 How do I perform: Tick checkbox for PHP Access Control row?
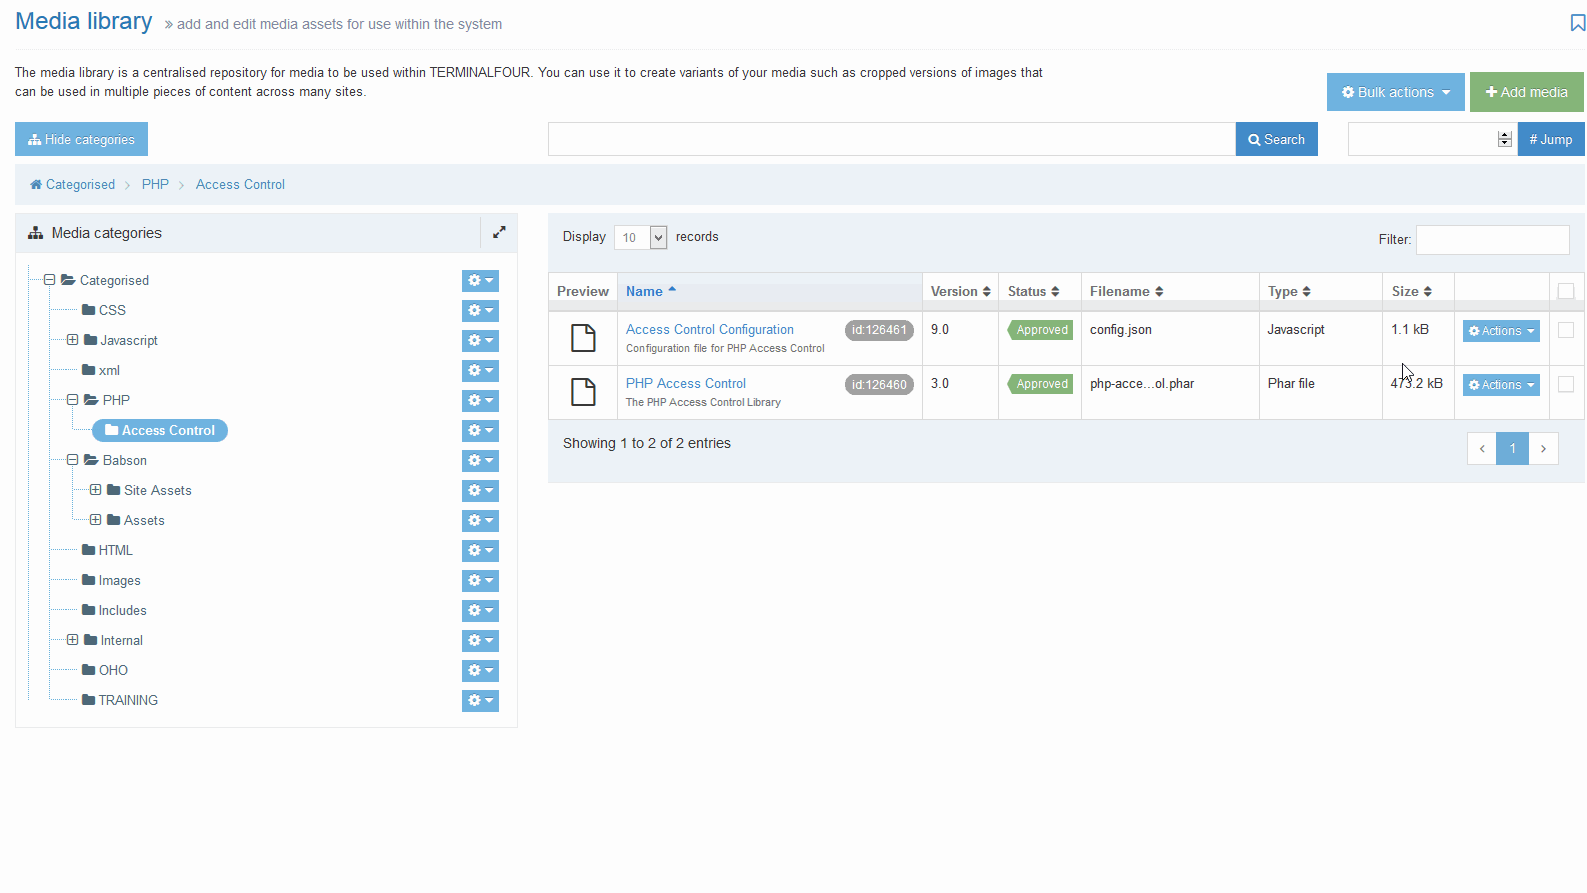pos(1566,384)
